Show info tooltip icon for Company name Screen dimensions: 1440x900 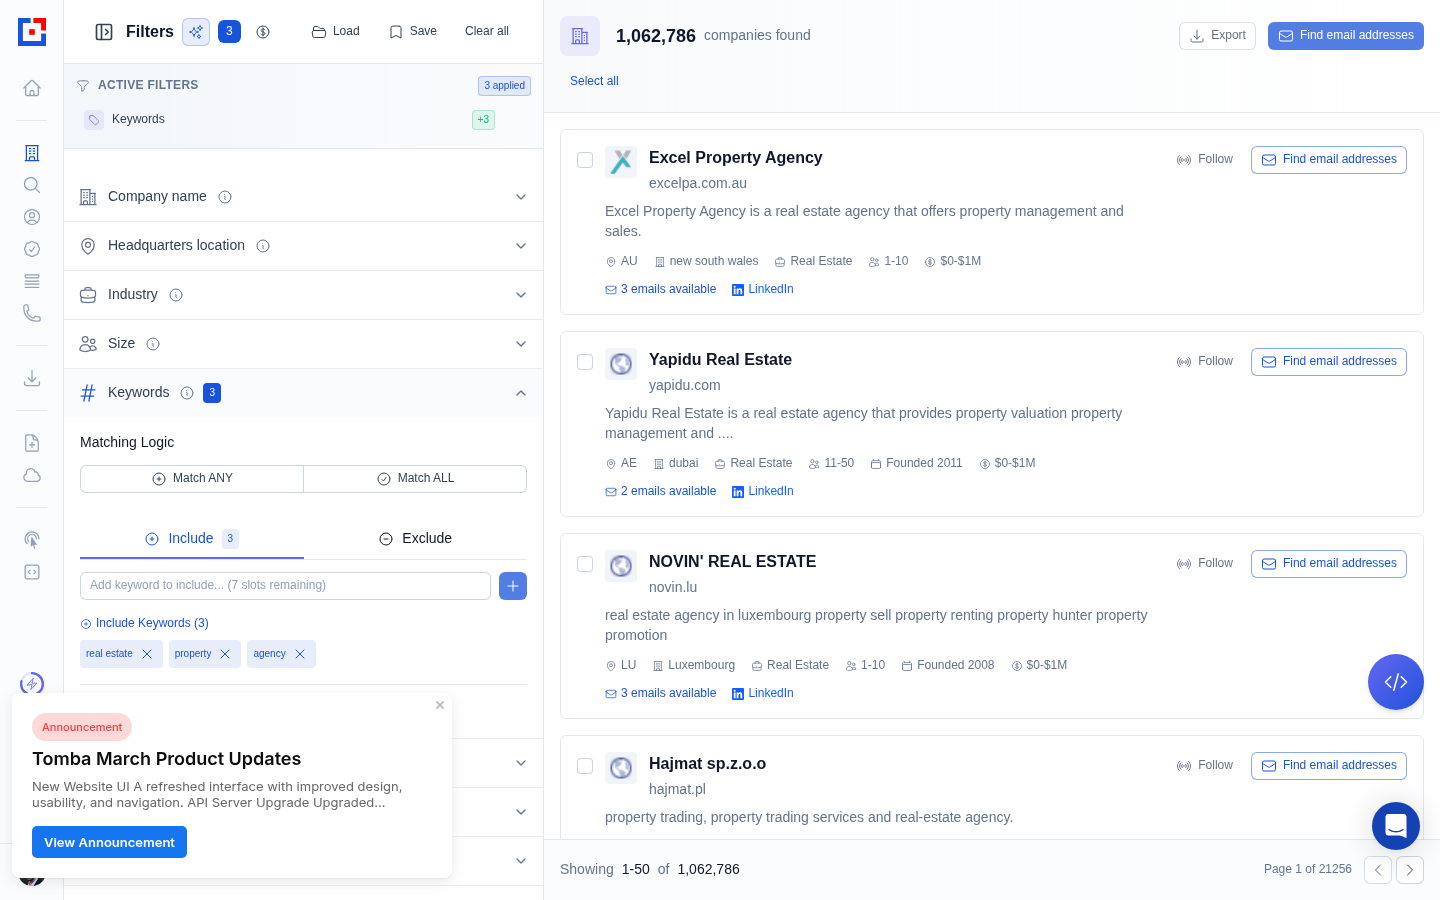pos(225,197)
